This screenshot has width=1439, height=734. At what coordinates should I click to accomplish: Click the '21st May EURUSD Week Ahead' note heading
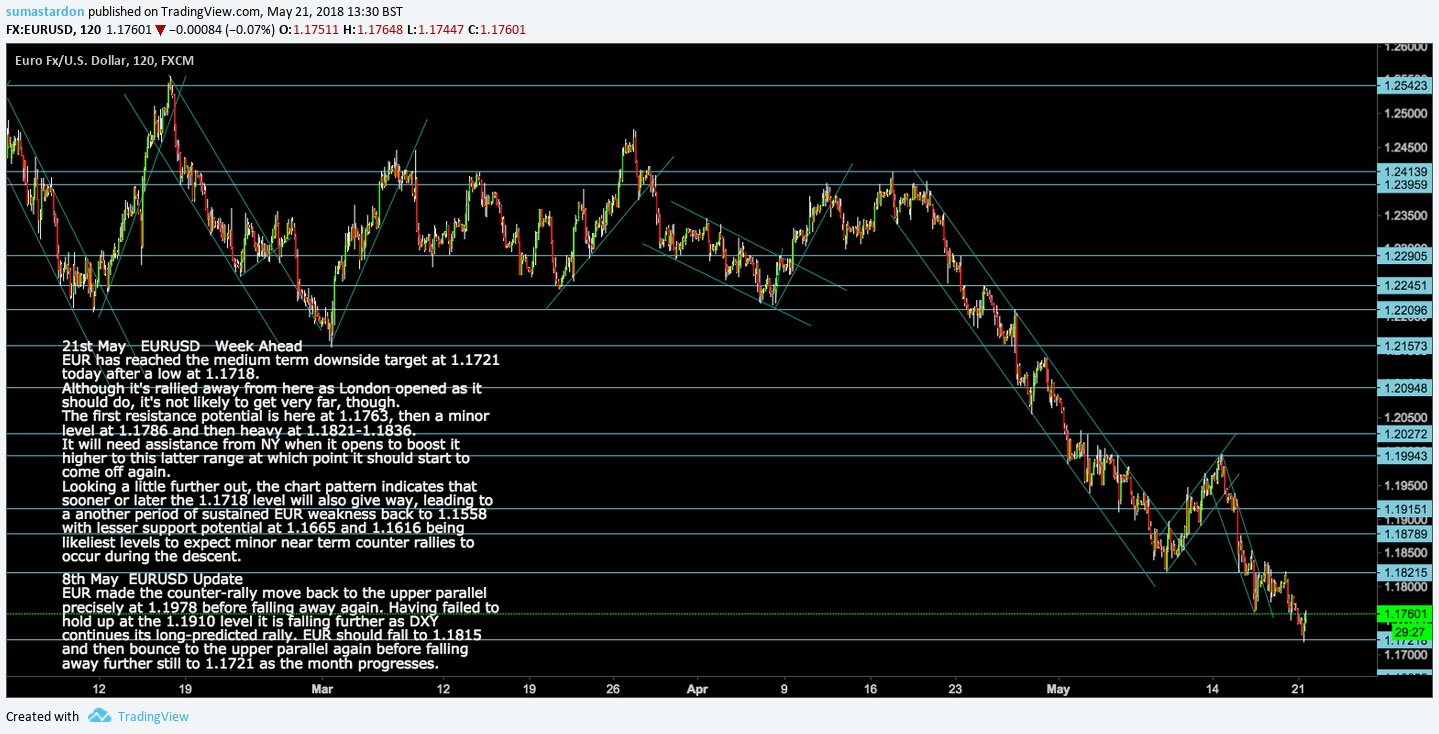[182, 346]
